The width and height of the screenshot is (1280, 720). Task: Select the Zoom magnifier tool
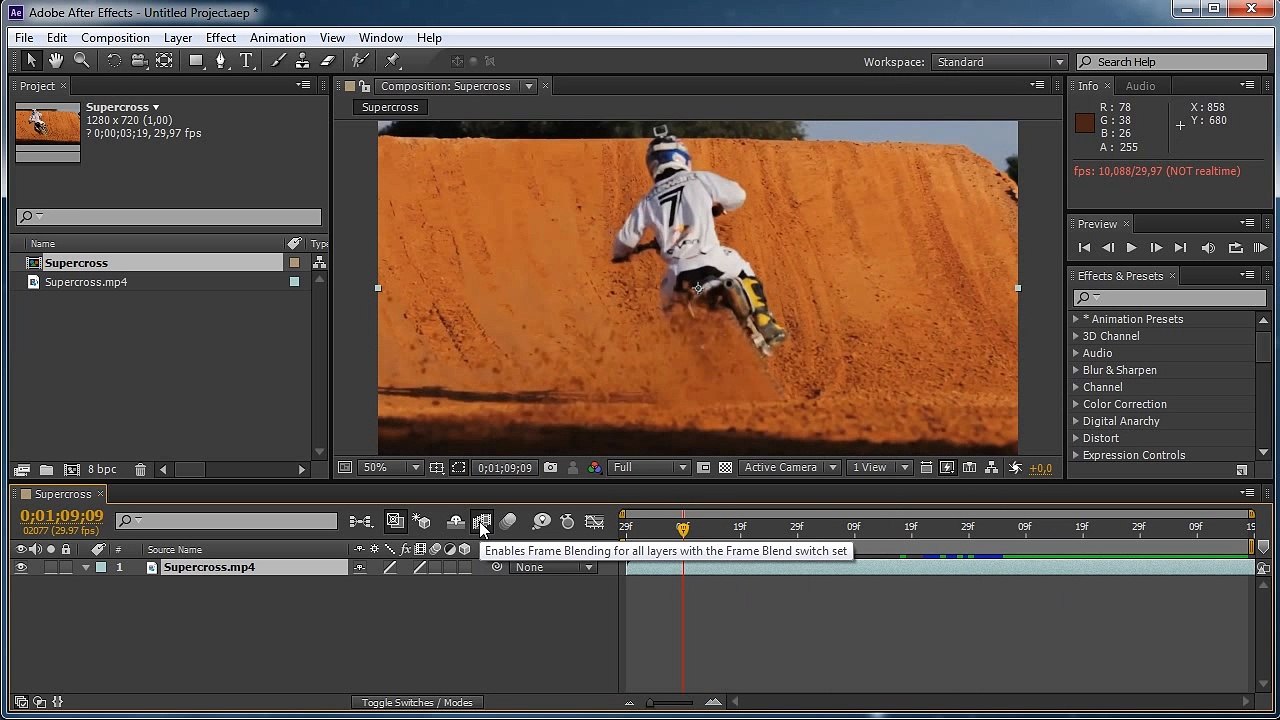point(82,61)
